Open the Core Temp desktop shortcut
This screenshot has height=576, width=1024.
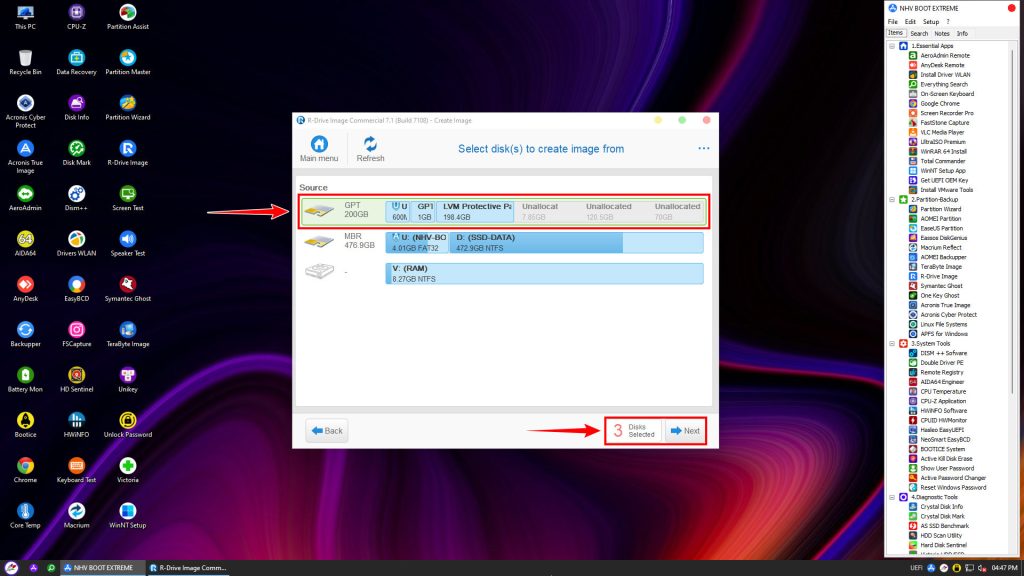25,515
